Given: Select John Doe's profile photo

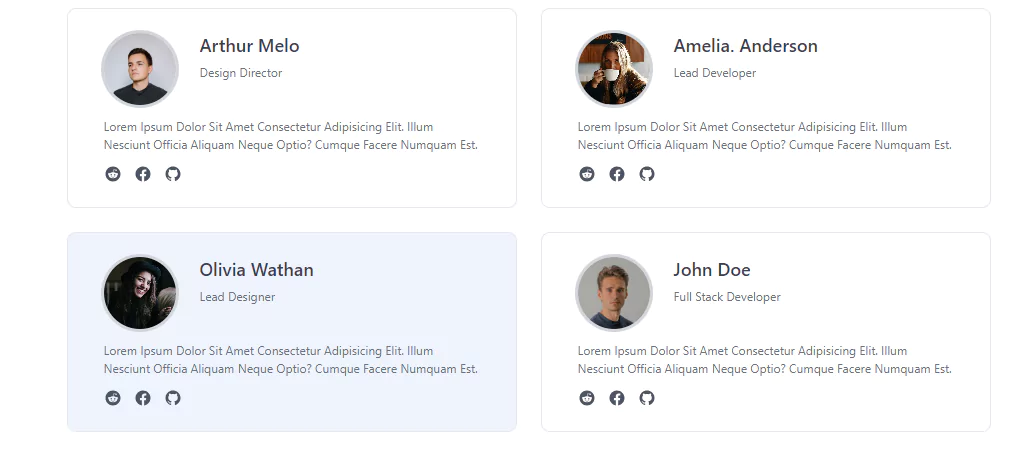Looking at the screenshot, I should [614, 293].
